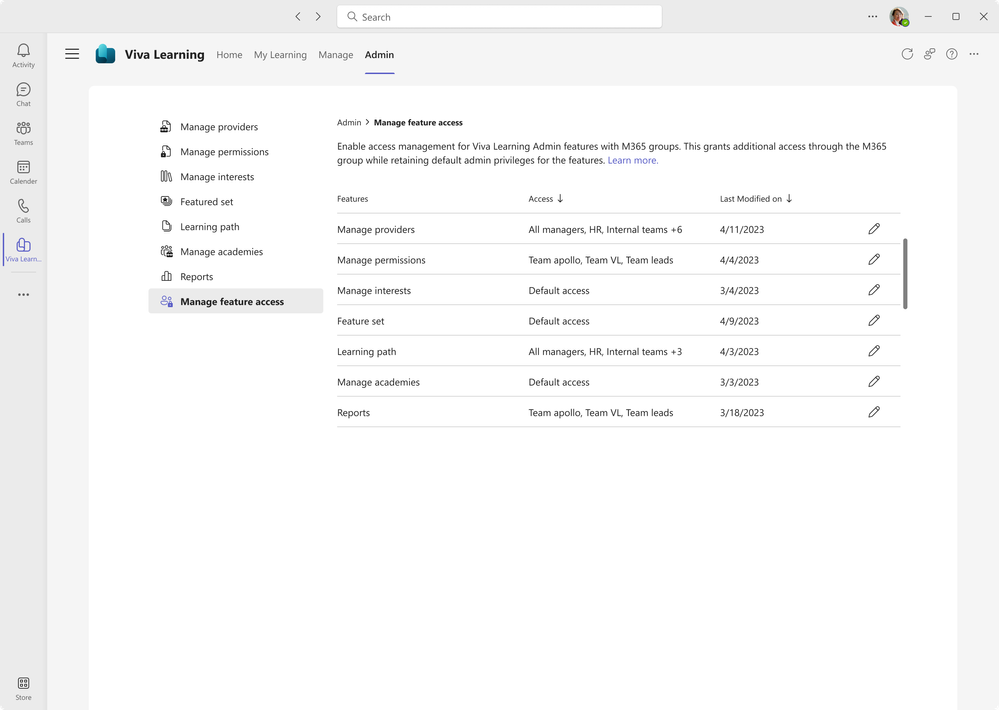Screen dimensions: 999x710
Task: Click the Viva Learning logo
Action: pyautogui.click(x=105, y=54)
